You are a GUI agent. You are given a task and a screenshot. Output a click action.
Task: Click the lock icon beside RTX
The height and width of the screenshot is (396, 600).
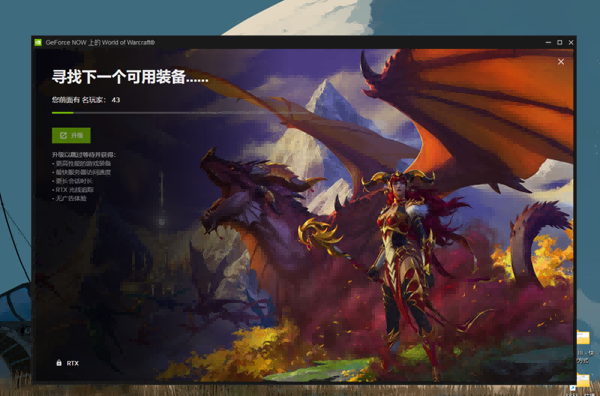[x=59, y=363]
